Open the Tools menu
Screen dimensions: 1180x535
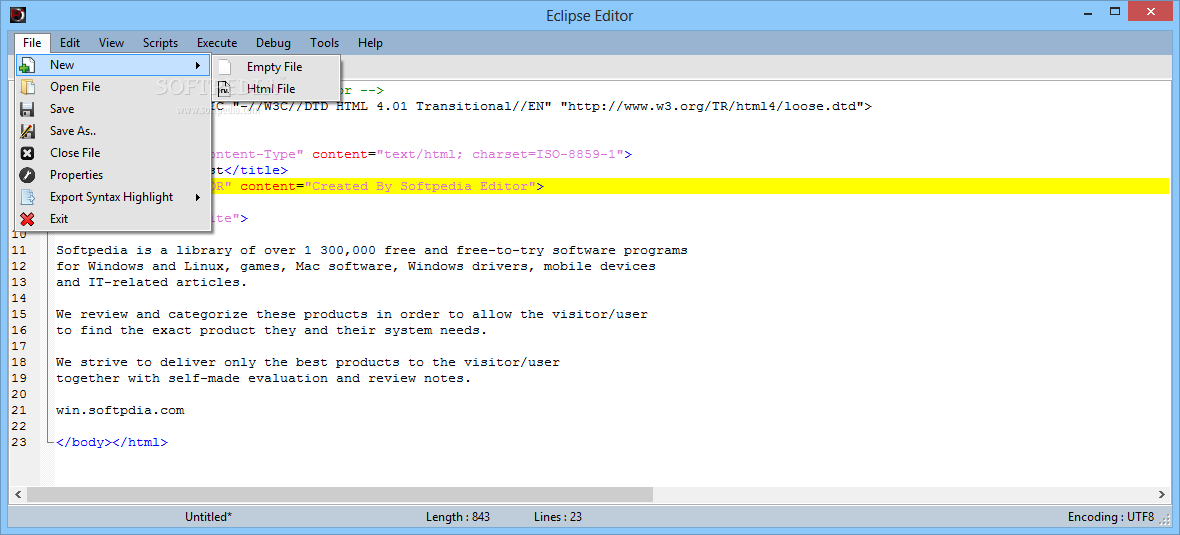(324, 43)
